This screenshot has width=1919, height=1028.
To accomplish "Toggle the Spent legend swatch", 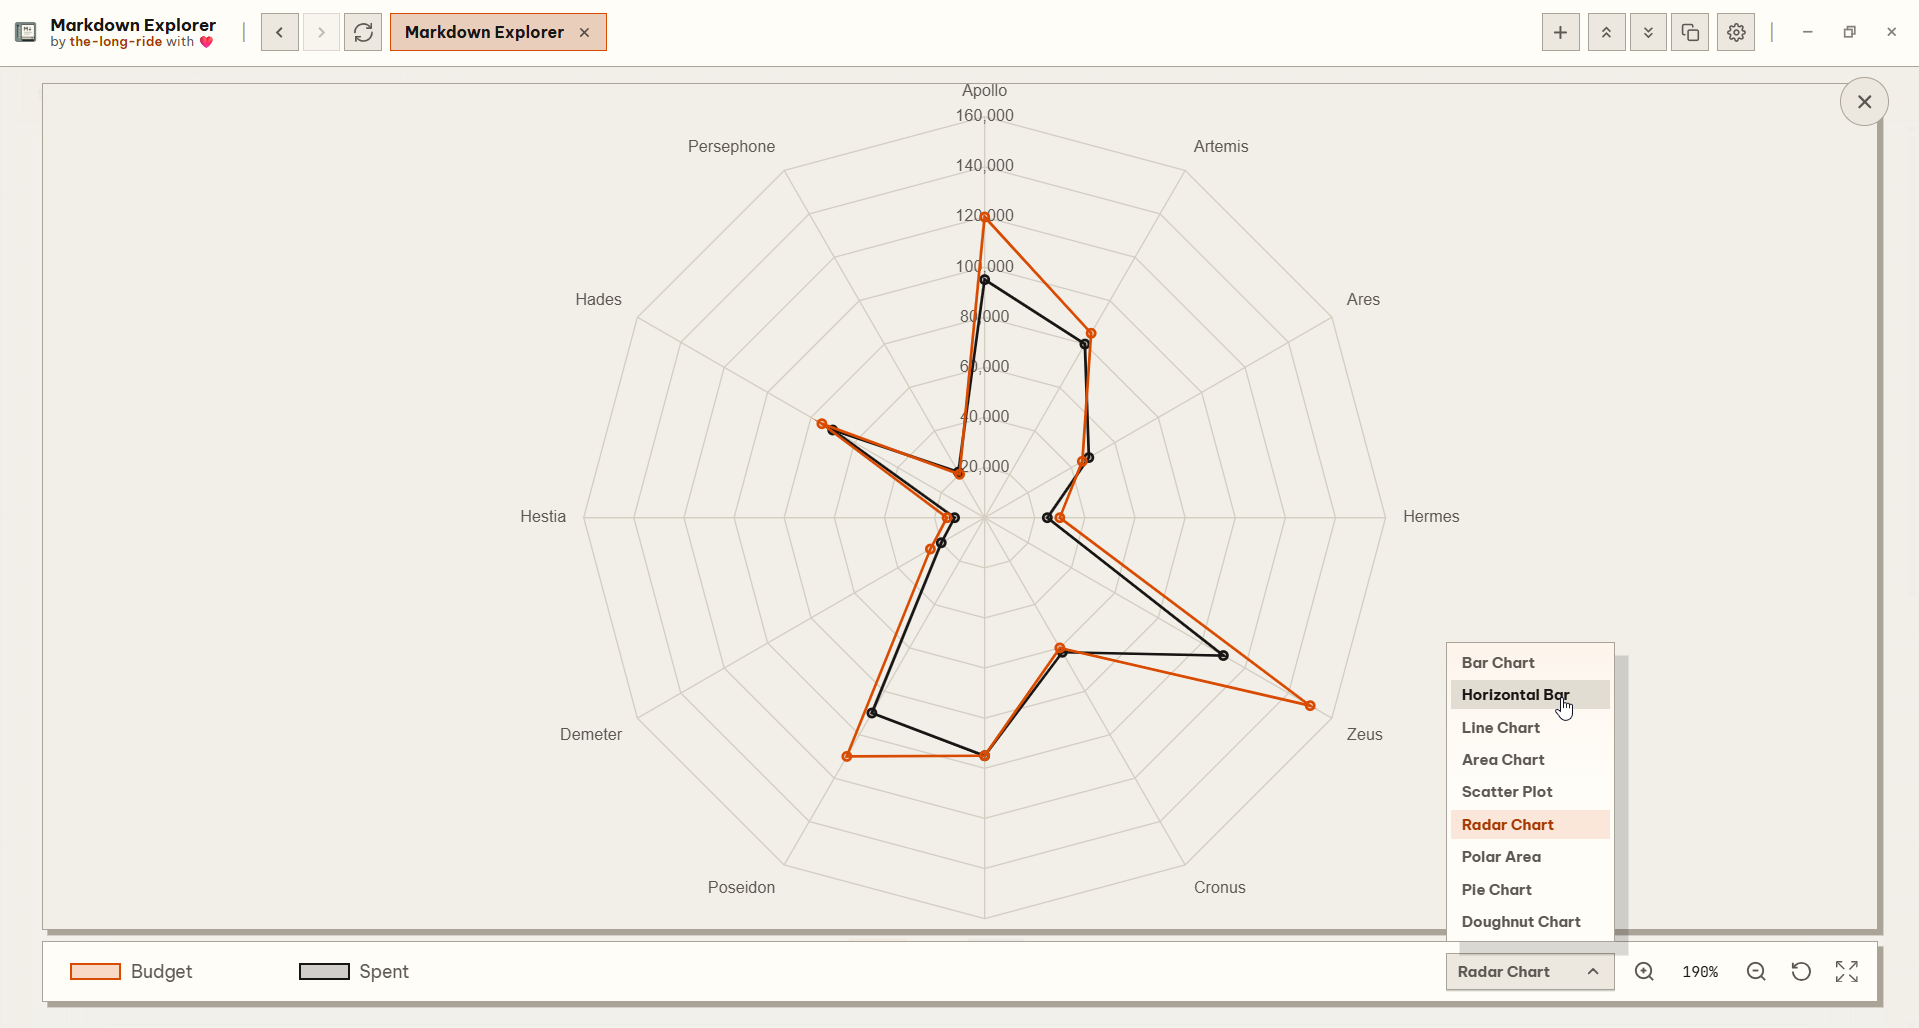I will (x=324, y=971).
